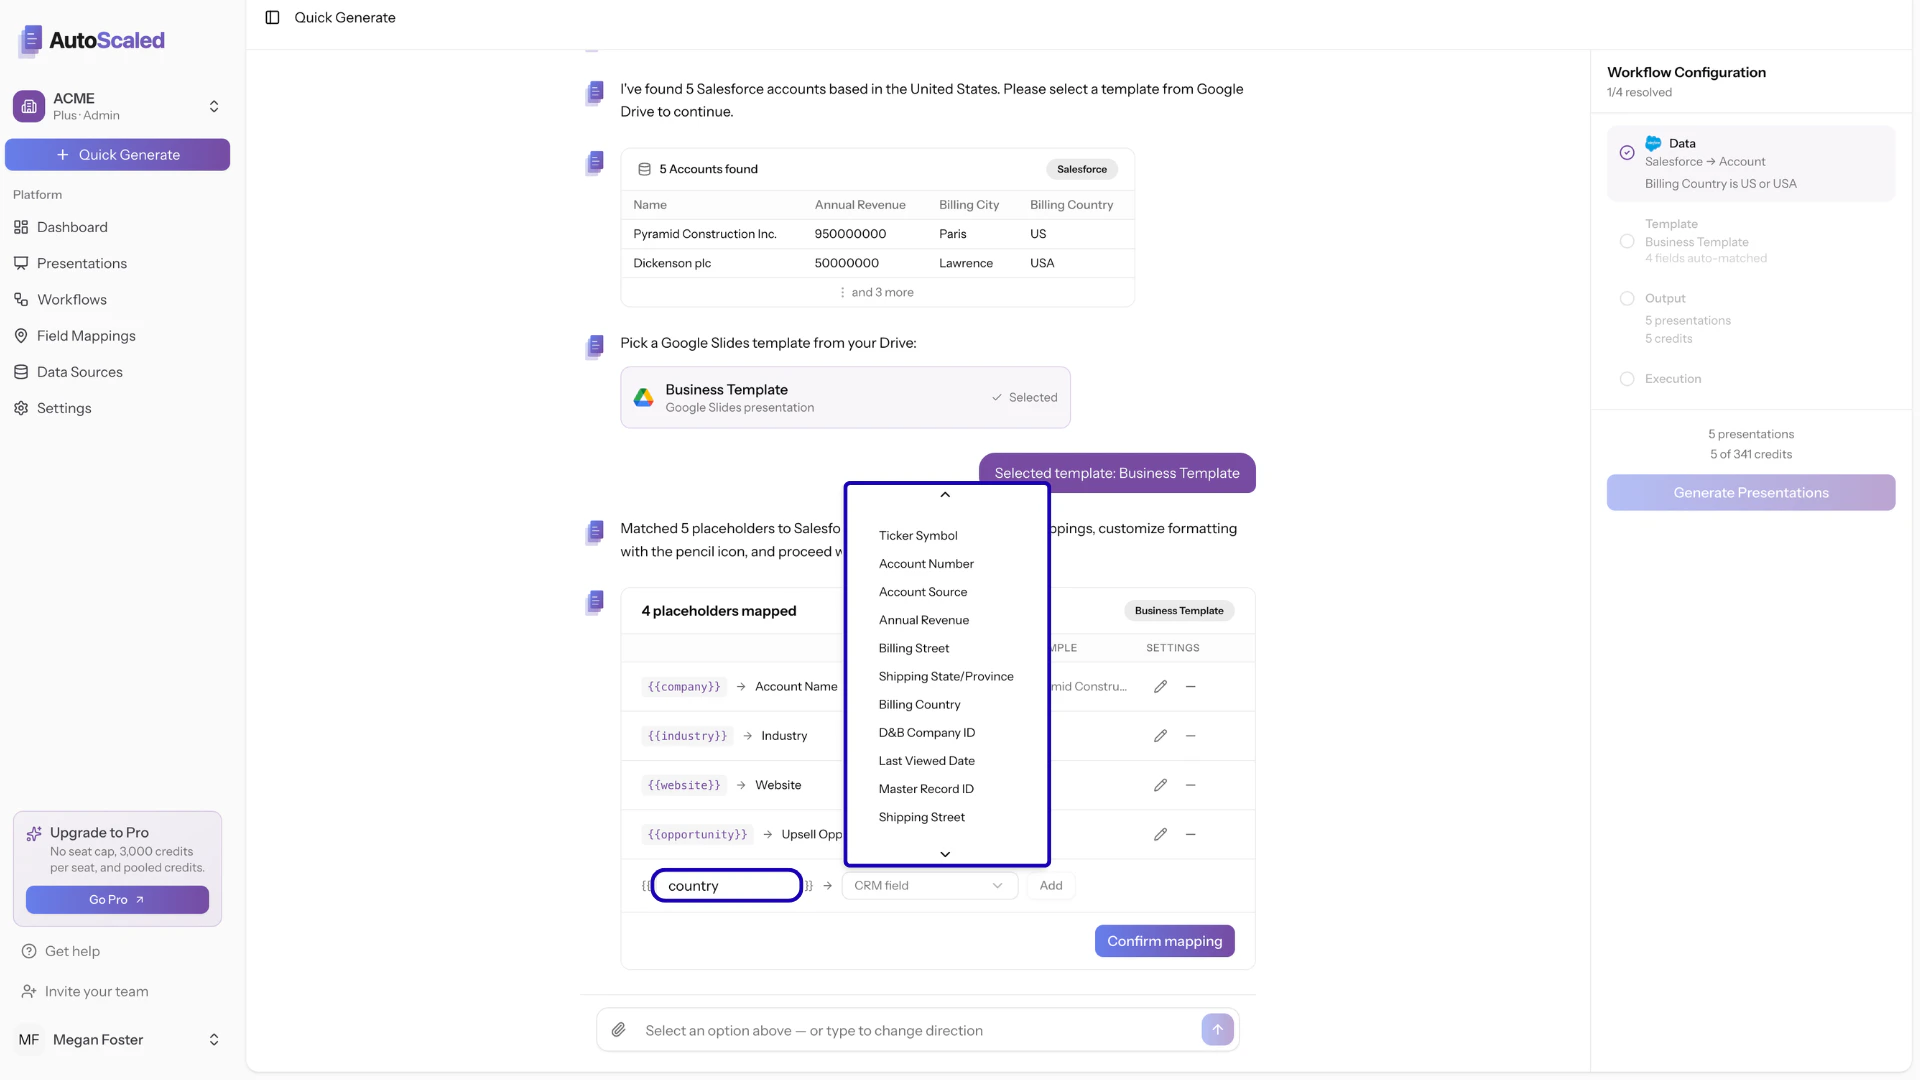The width and height of the screenshot is (1920, 1080).
Task: Click the Google Drive icon on Business Template
Action: pos(643,397)
